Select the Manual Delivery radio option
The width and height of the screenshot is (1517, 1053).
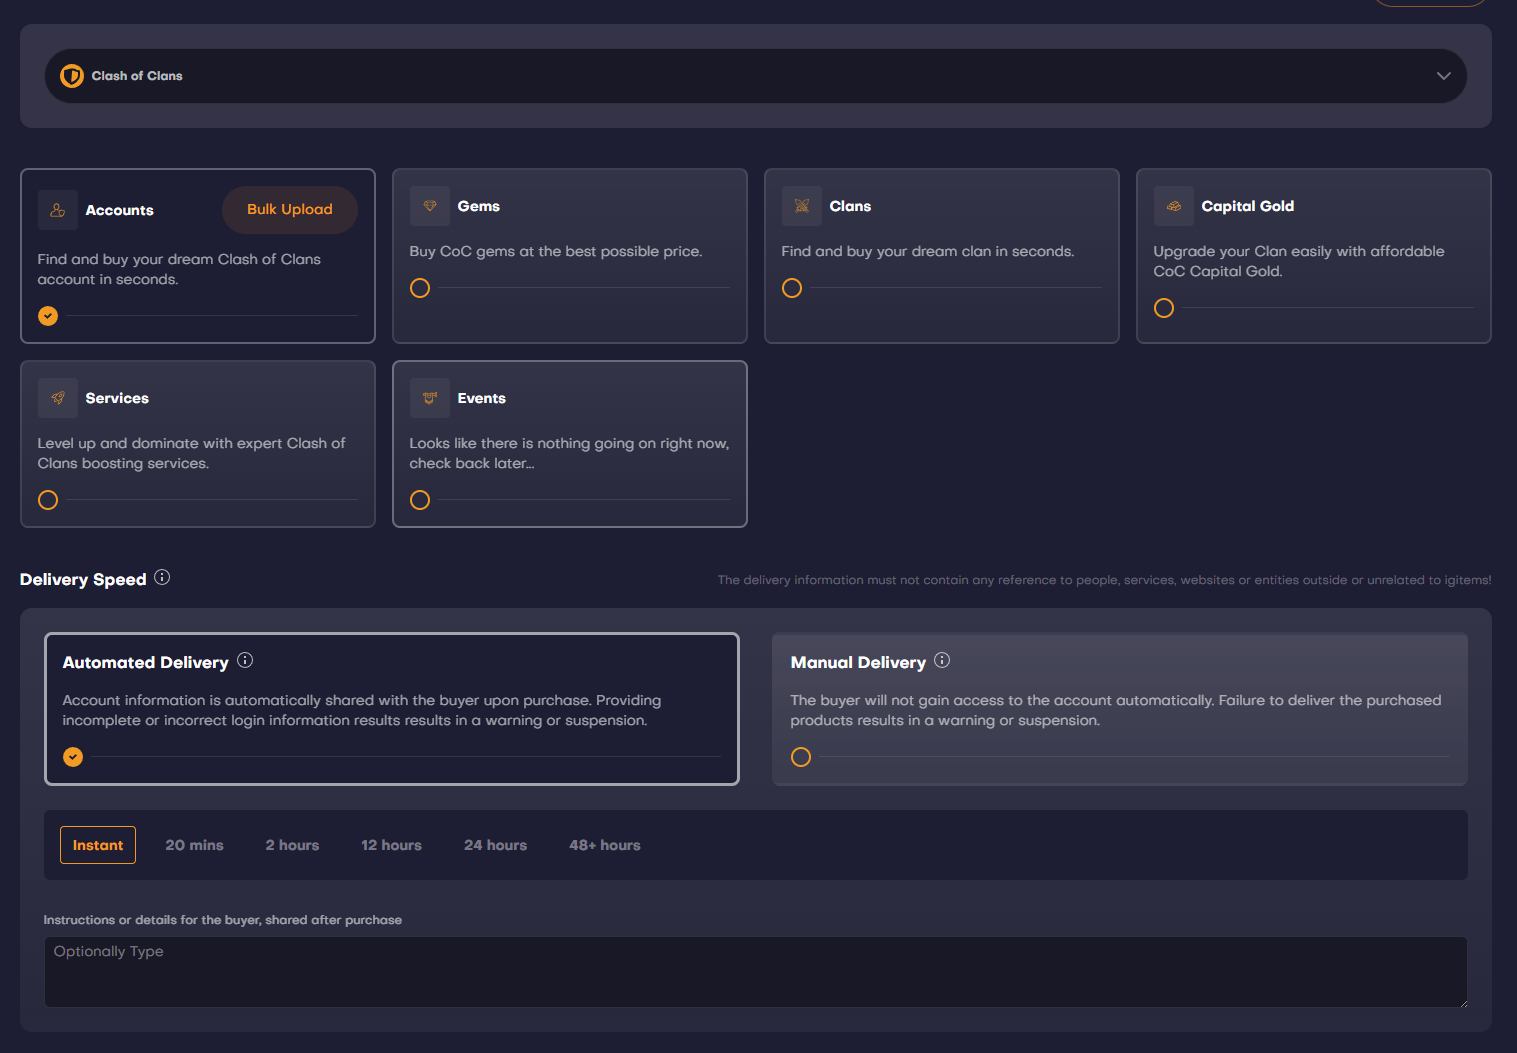click(801, 757)
